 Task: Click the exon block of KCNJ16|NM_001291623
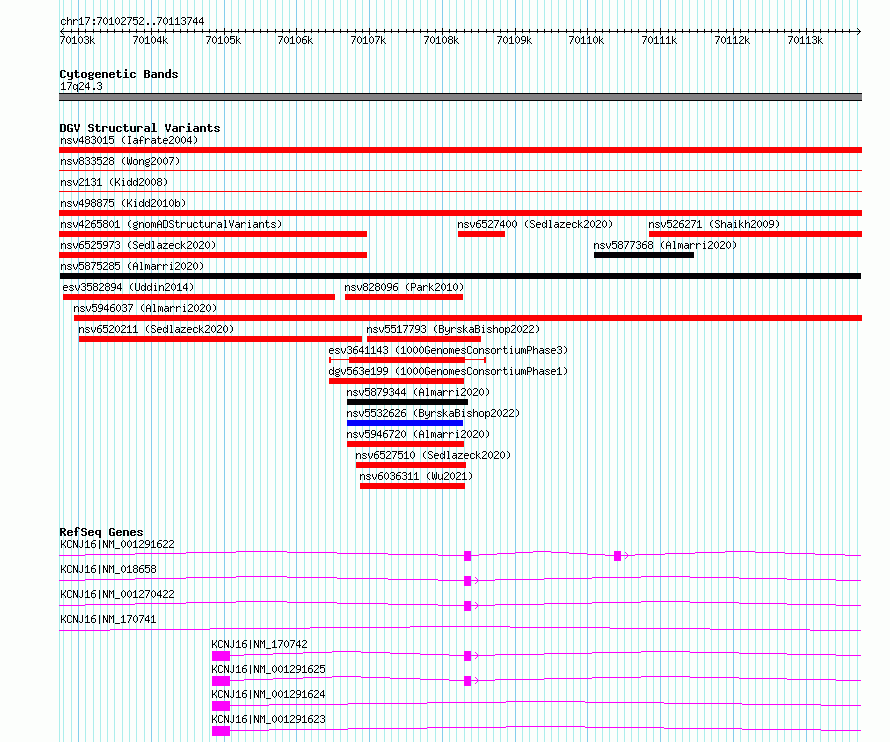[221, 731]
